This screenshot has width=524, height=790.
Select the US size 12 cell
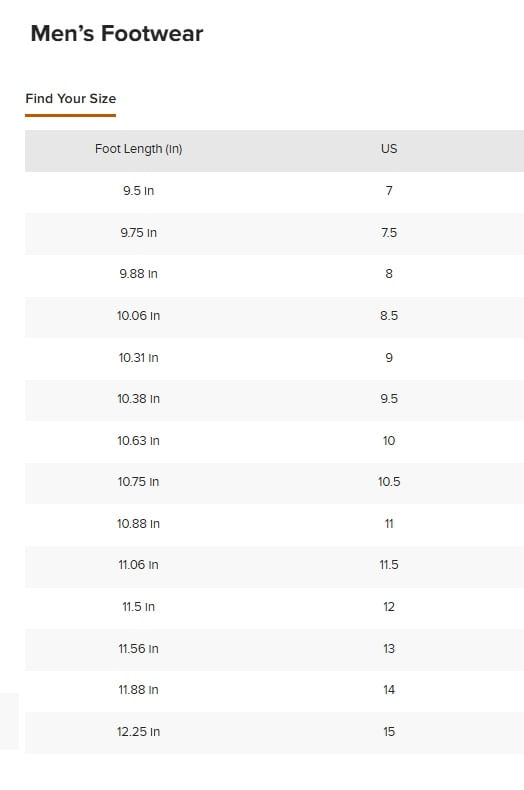(x=389, y=607)
